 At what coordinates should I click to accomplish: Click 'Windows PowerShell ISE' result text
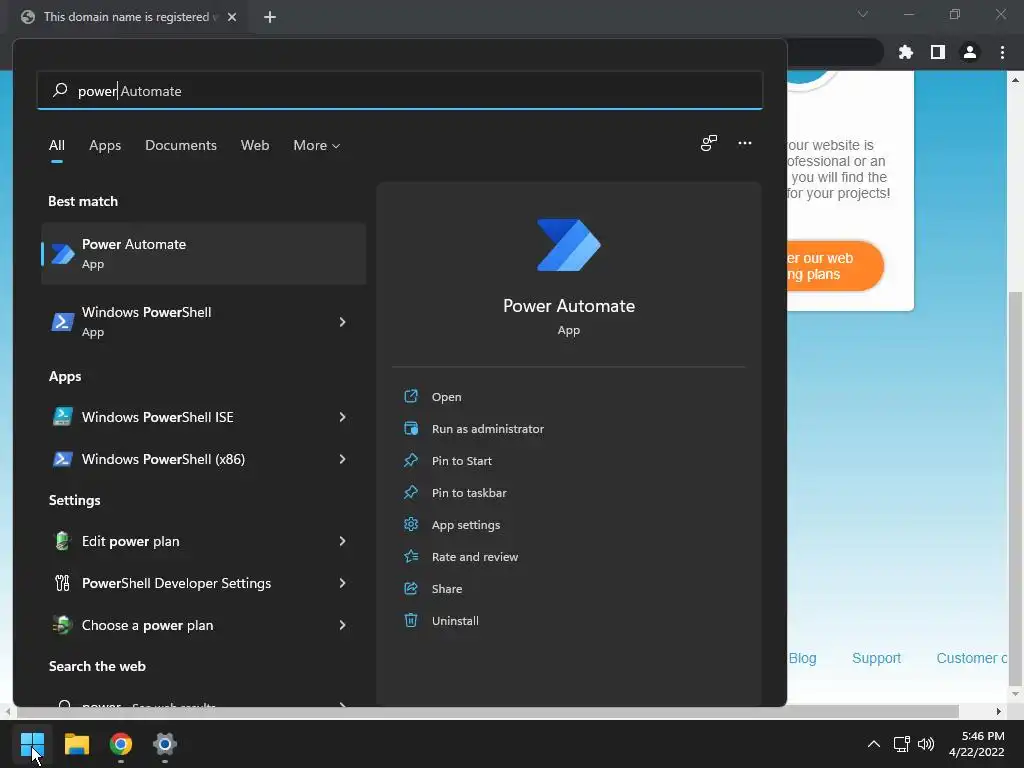click(157, 417)
